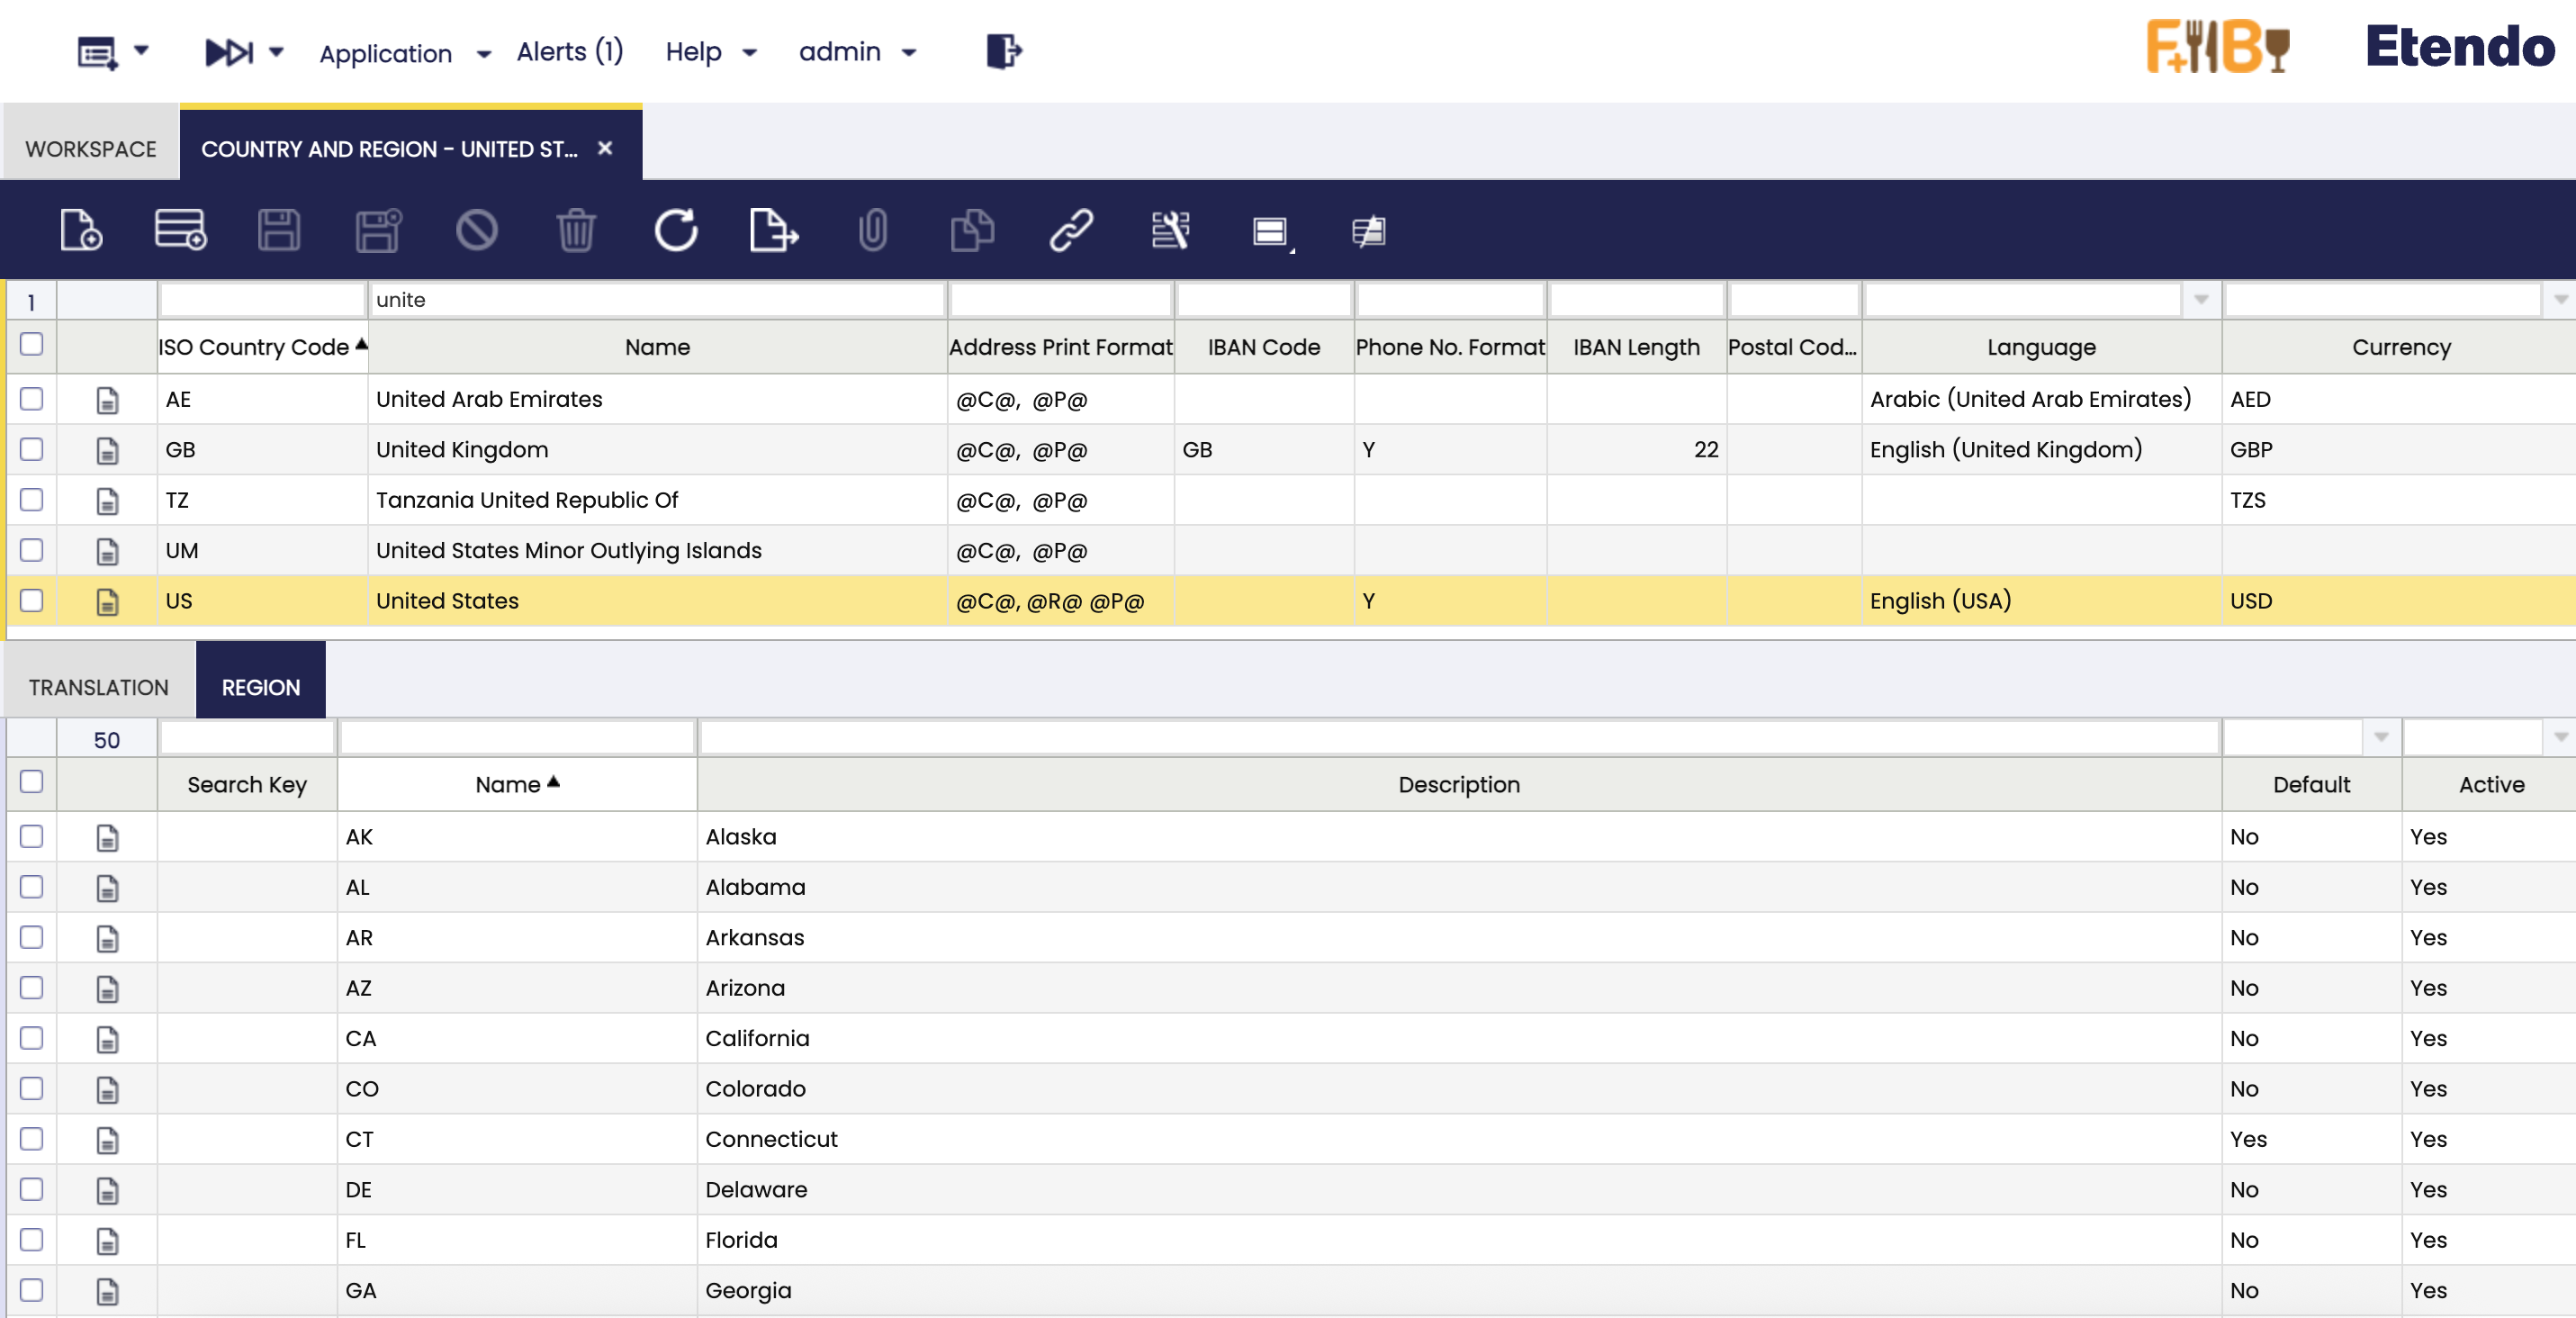This screenshot has height=1318, width=2576.
Task: Click the Export to Spreadsheet icon
Action: pos(774,230)
